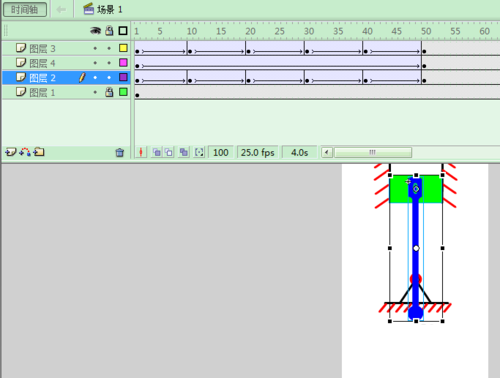This screenshot has width=500, height=378.
Task: Click the timeline scrollbar left arrow
Action: 327,153
